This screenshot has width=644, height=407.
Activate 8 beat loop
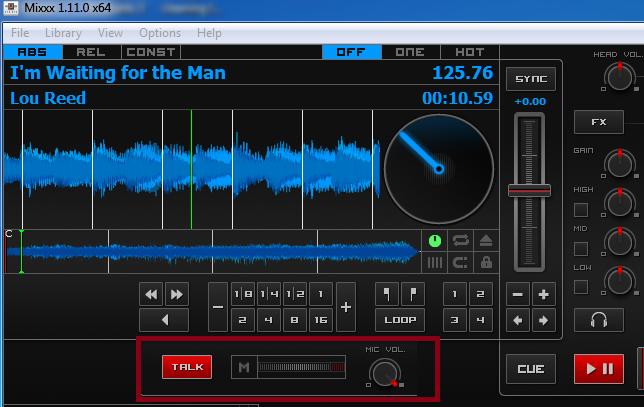tap(295, 320)
